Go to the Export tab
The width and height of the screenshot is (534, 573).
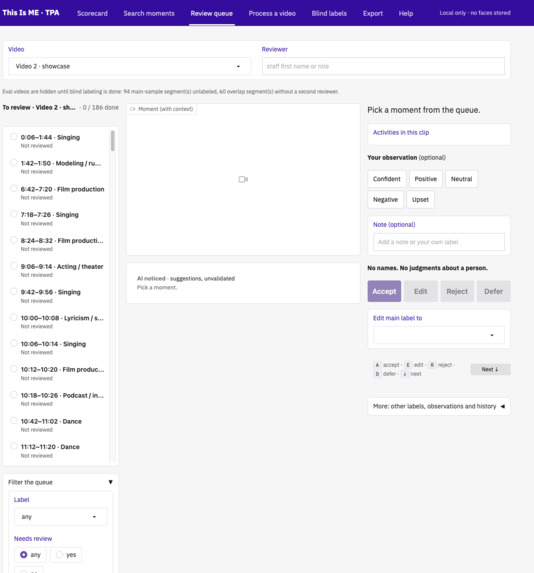(x=373, y=14)
